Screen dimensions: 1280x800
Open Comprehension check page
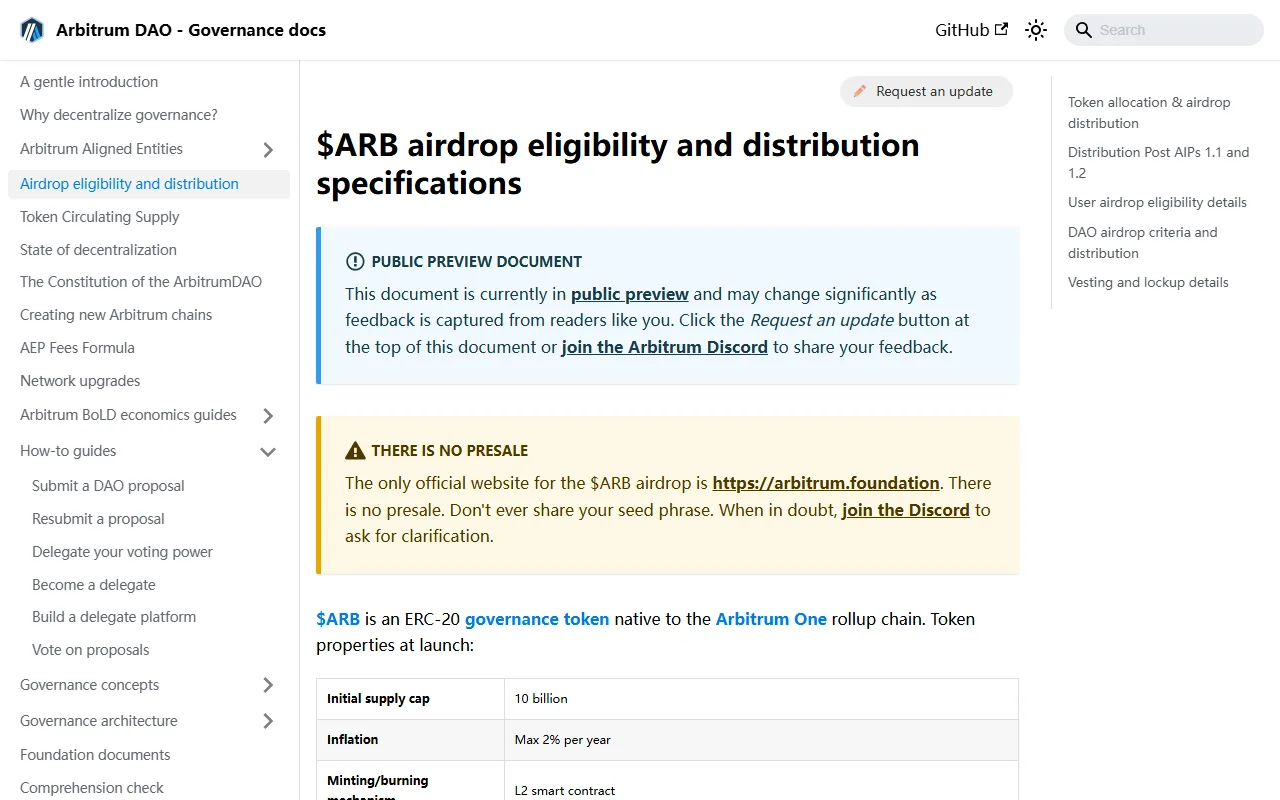click(x=92, y=788)
